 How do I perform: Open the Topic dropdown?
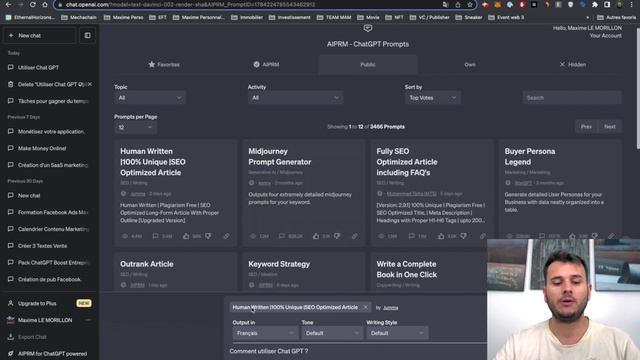[x=150, y=98]
